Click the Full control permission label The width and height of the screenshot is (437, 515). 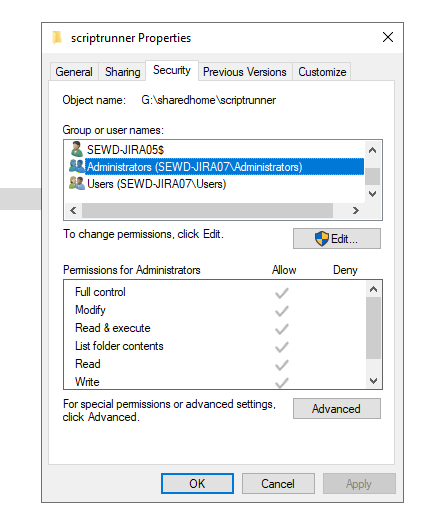point(100,292)
